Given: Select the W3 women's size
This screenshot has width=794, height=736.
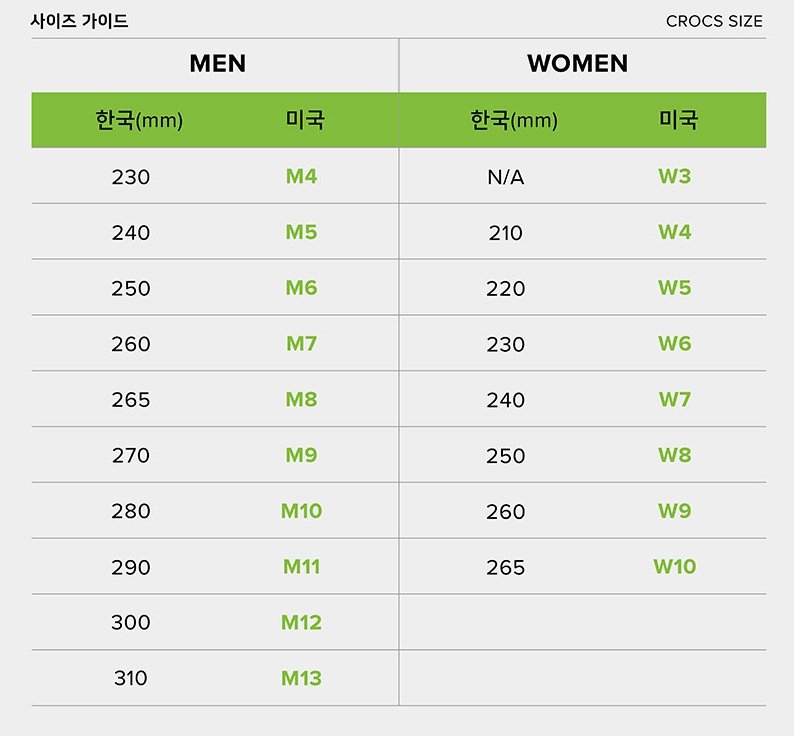Looking at the screenshot, I should (x=674, y=177).
